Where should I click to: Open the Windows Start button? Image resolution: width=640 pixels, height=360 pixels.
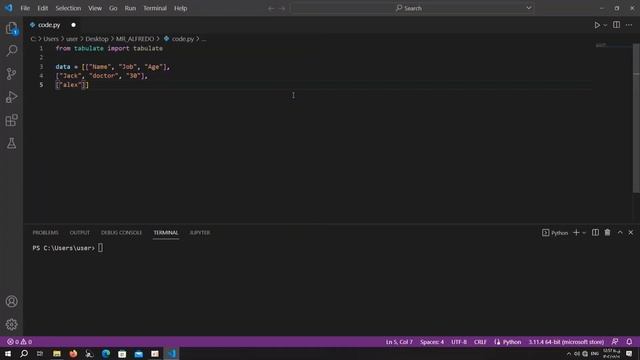point(8,353)
